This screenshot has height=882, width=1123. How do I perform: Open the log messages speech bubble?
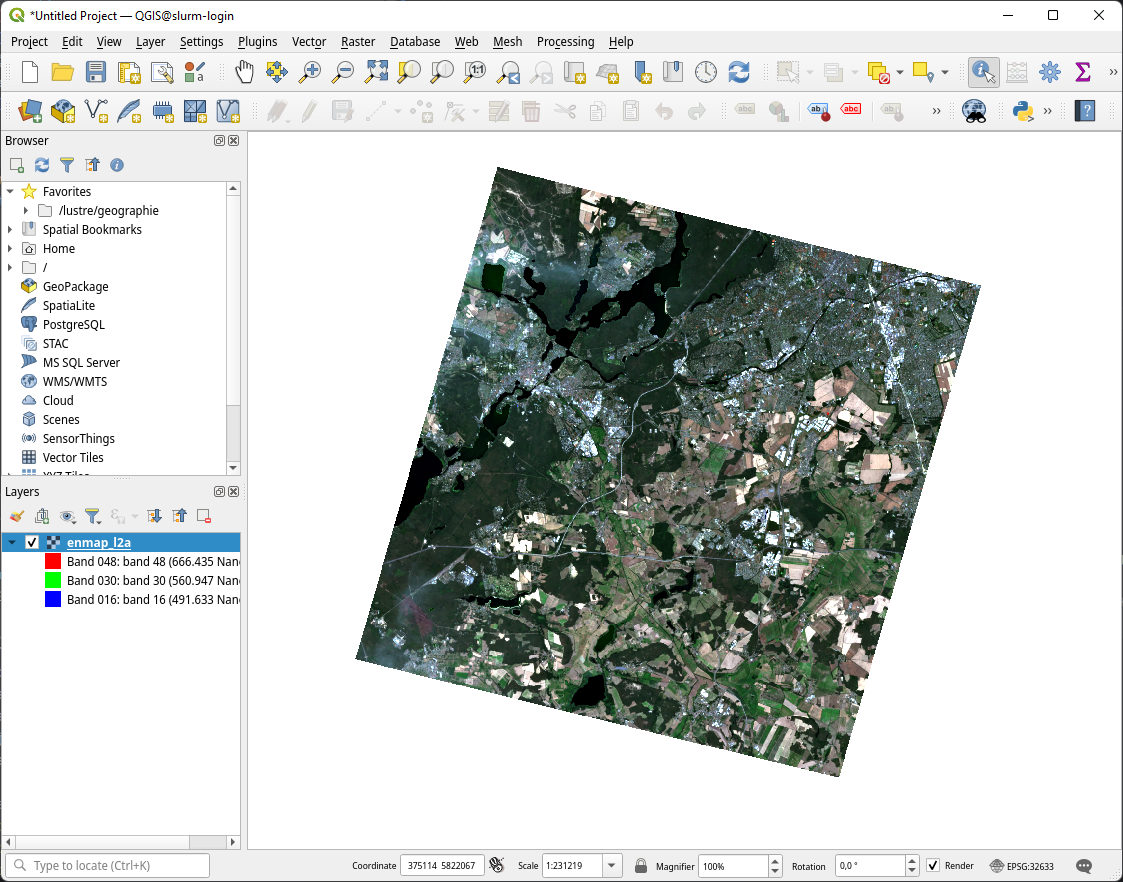pyautogui.click(x=1084, y=866)
